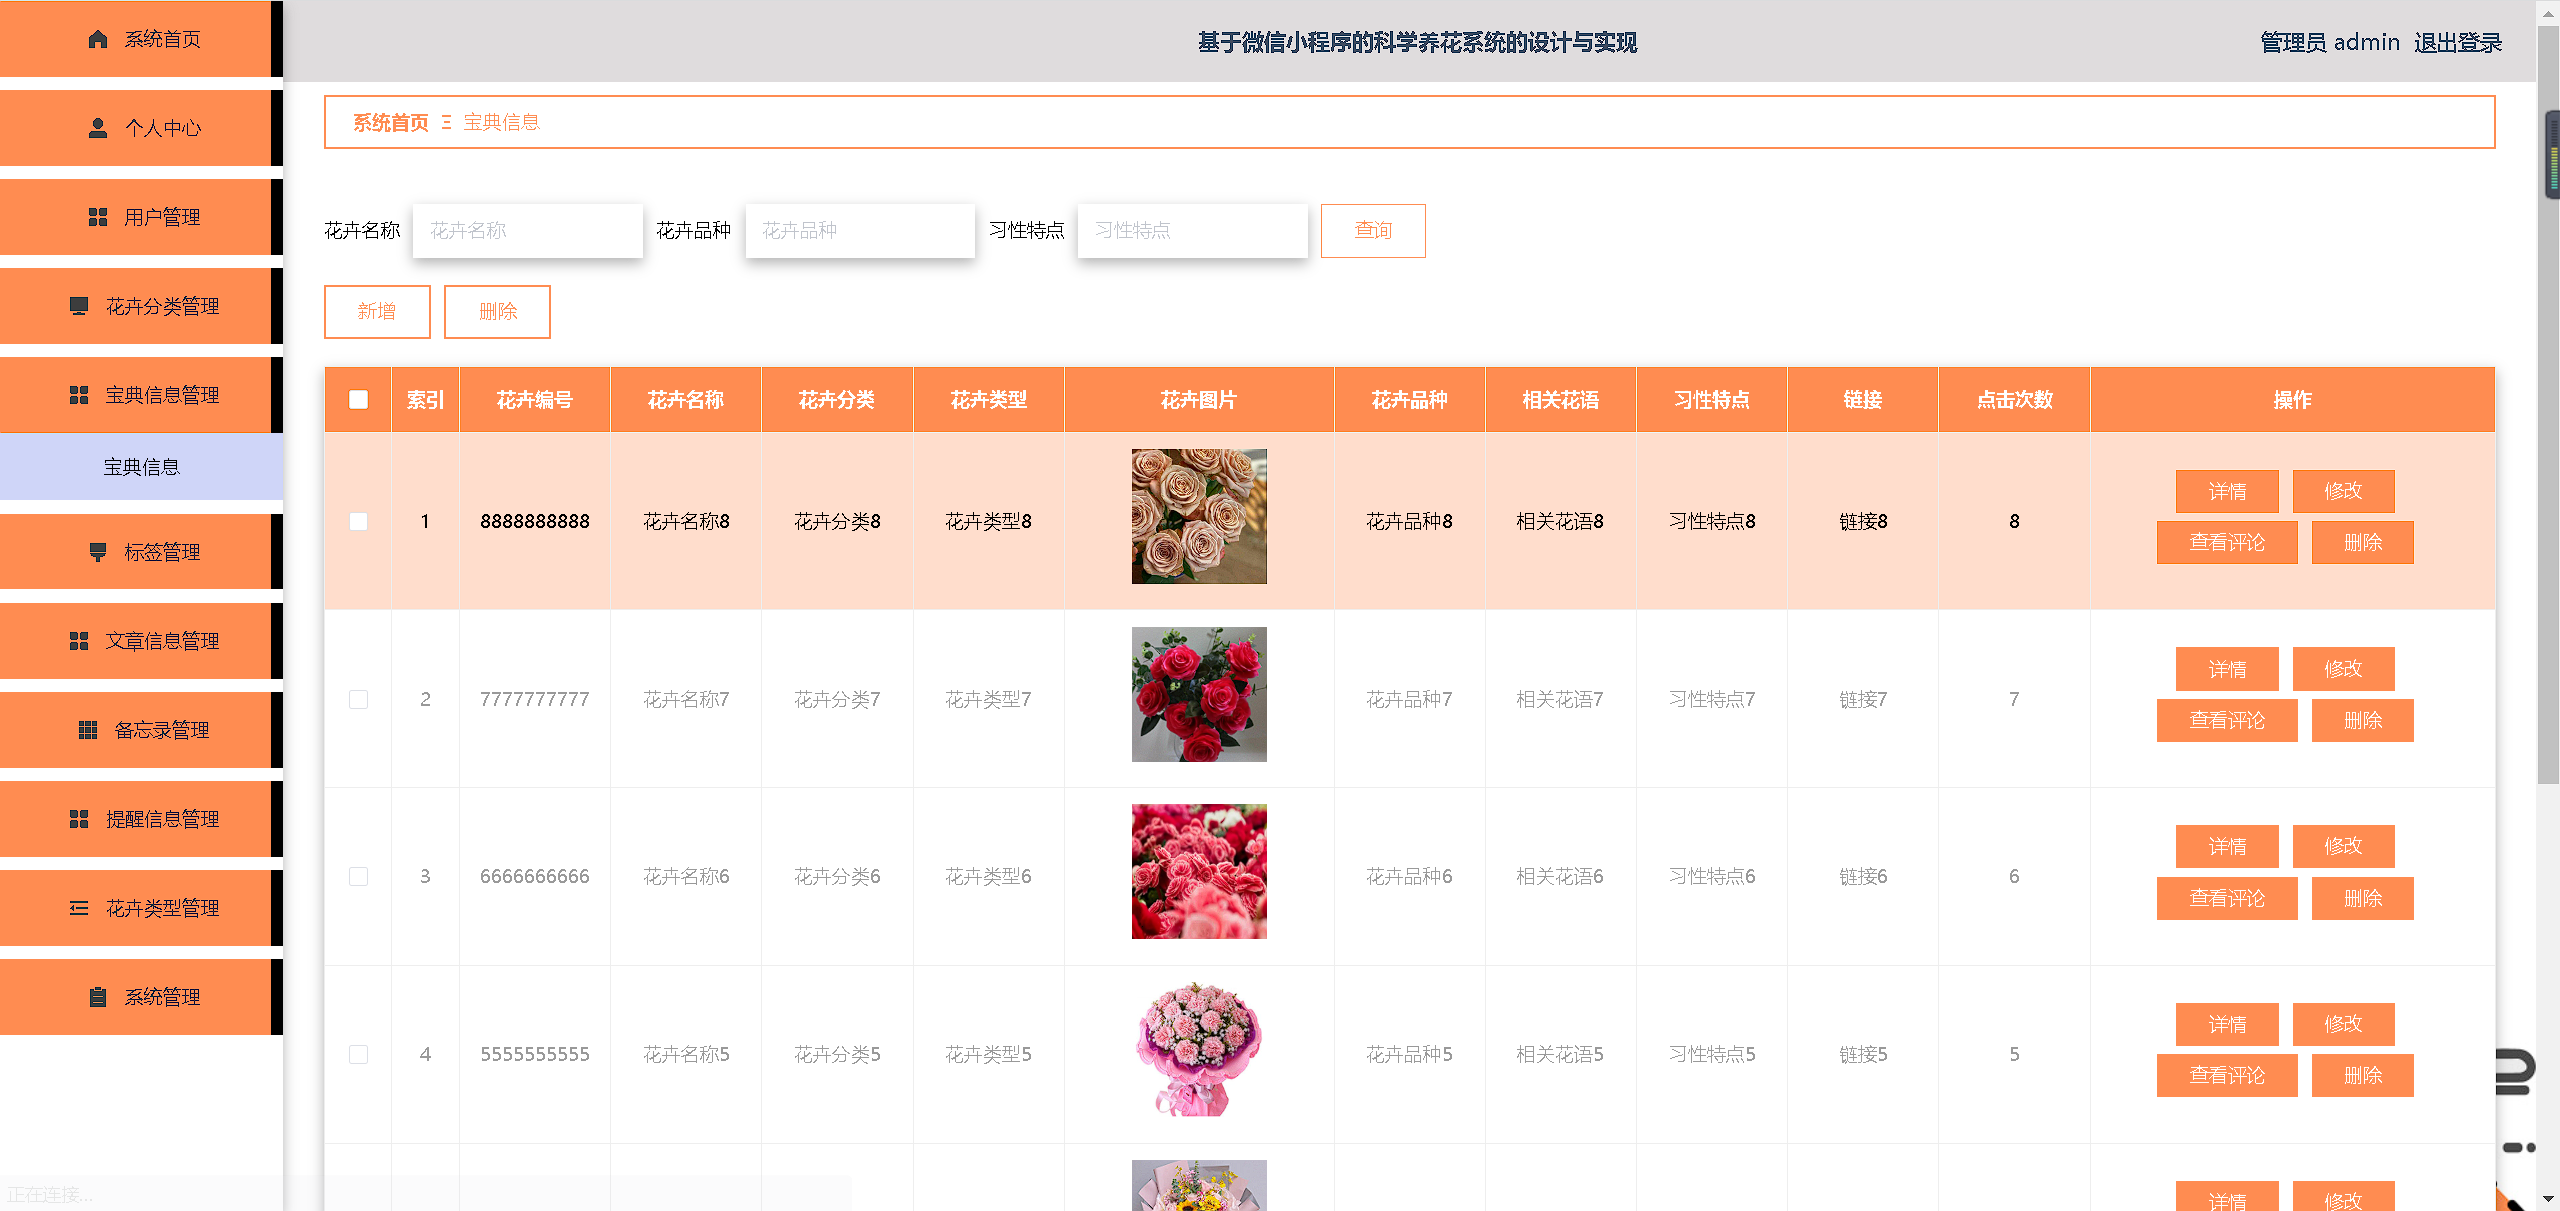The image size is (2560, 1211).
Task: Check the checkbox for row 8888888888
Action: (x=358, y=521)
